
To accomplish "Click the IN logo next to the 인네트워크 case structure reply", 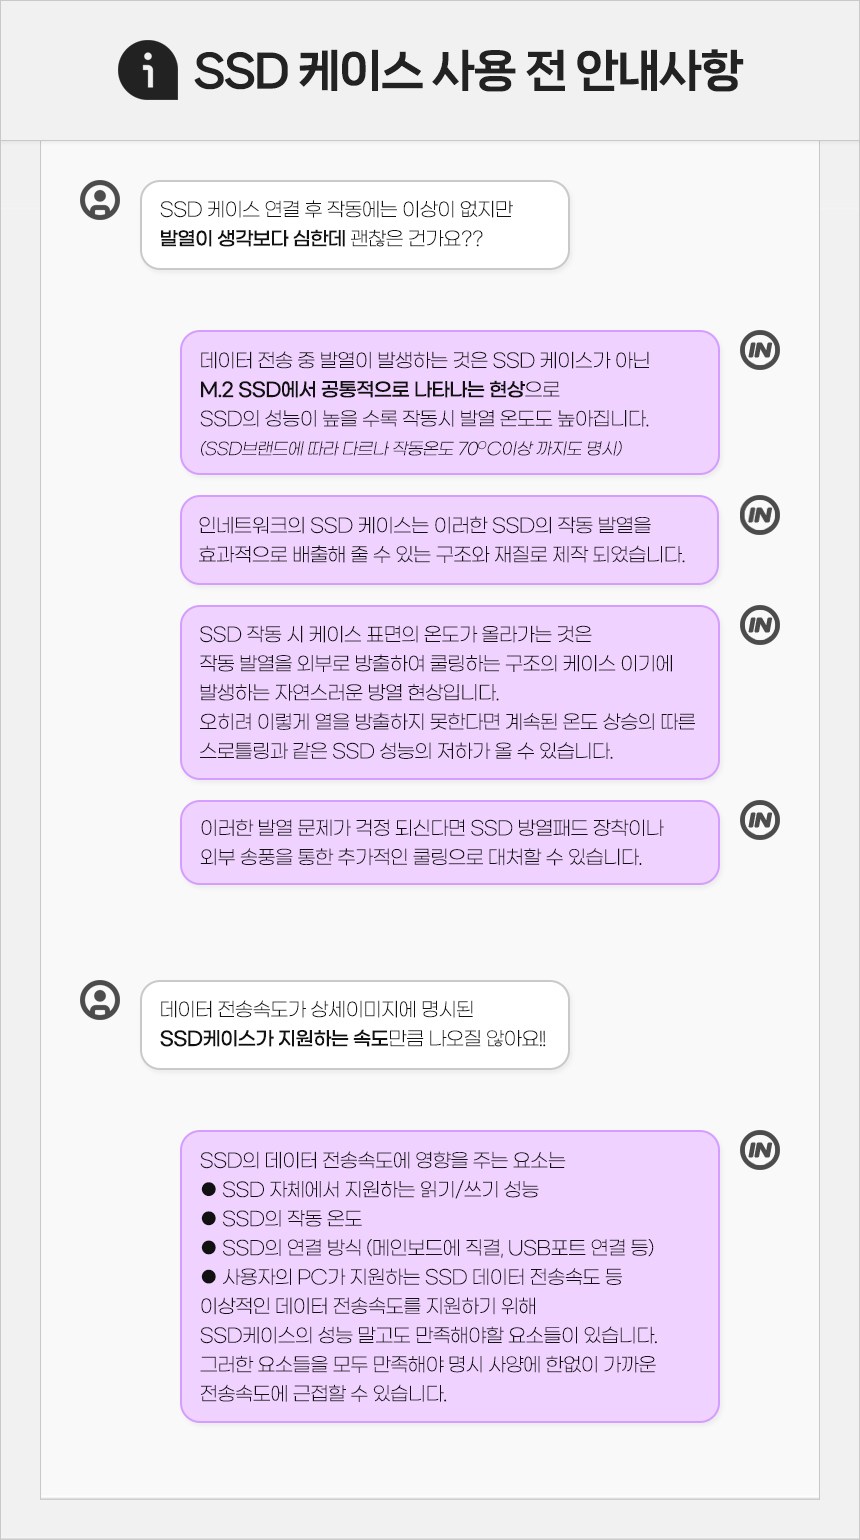I will tap(760, 515).
